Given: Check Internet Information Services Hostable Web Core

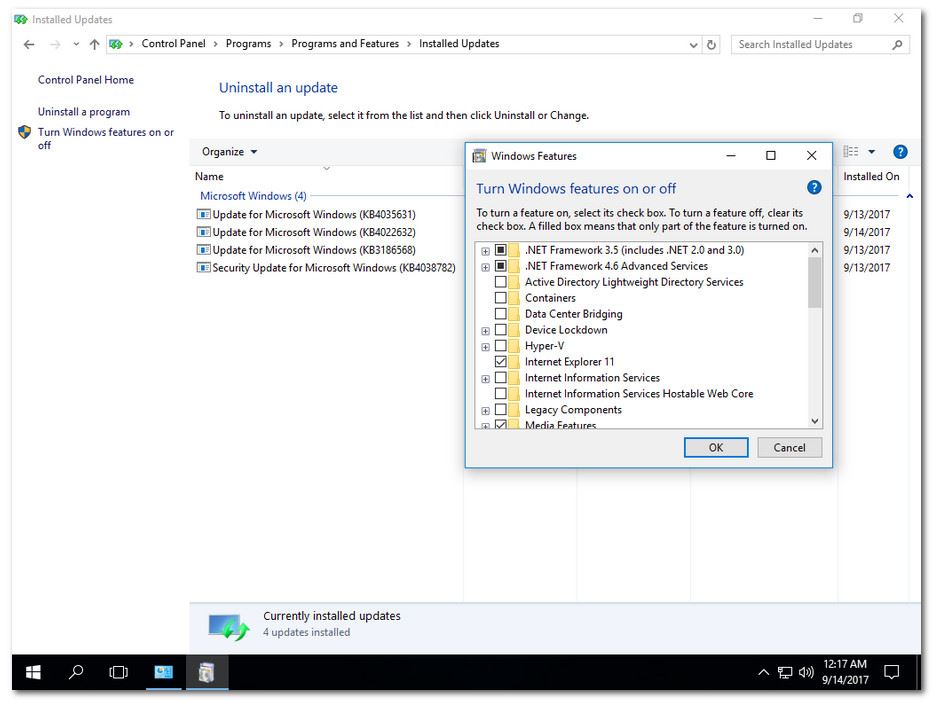Looking at the screenshot, I should point(501,393).
